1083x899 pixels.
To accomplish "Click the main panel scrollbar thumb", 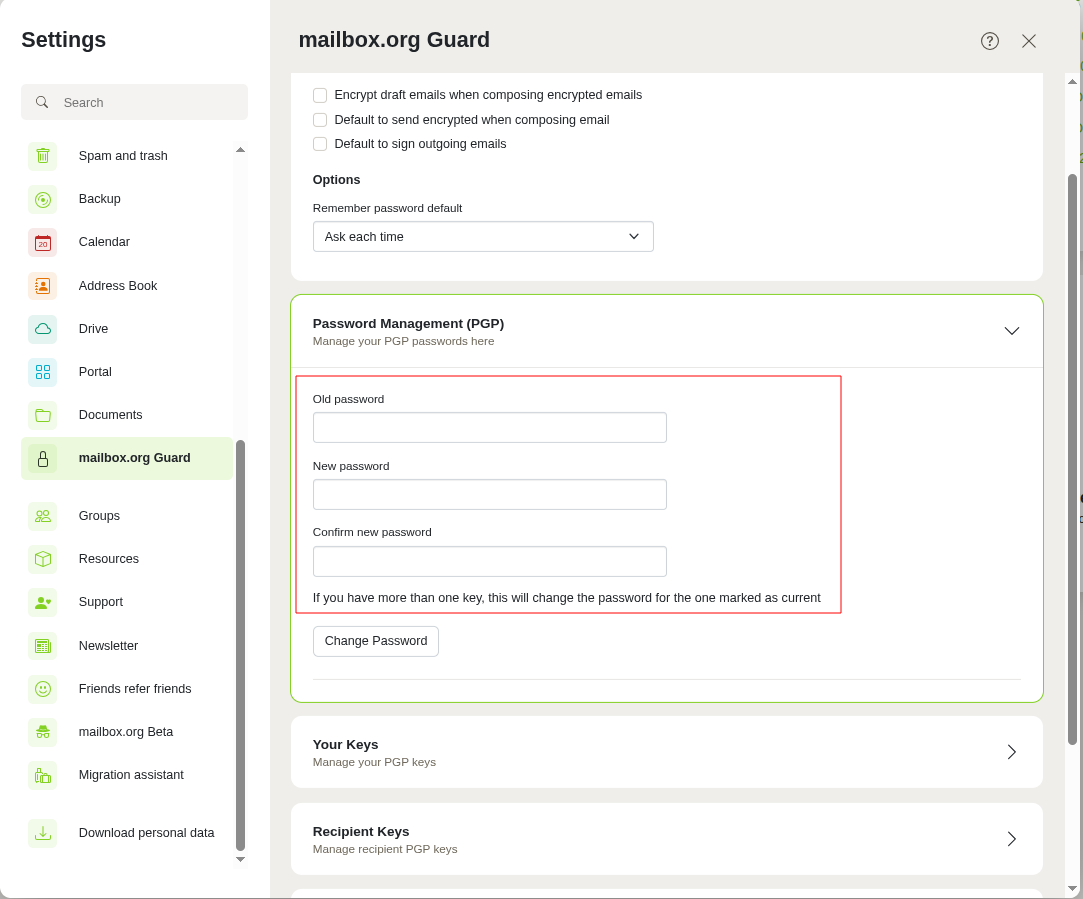I will tap(1072, 459).
